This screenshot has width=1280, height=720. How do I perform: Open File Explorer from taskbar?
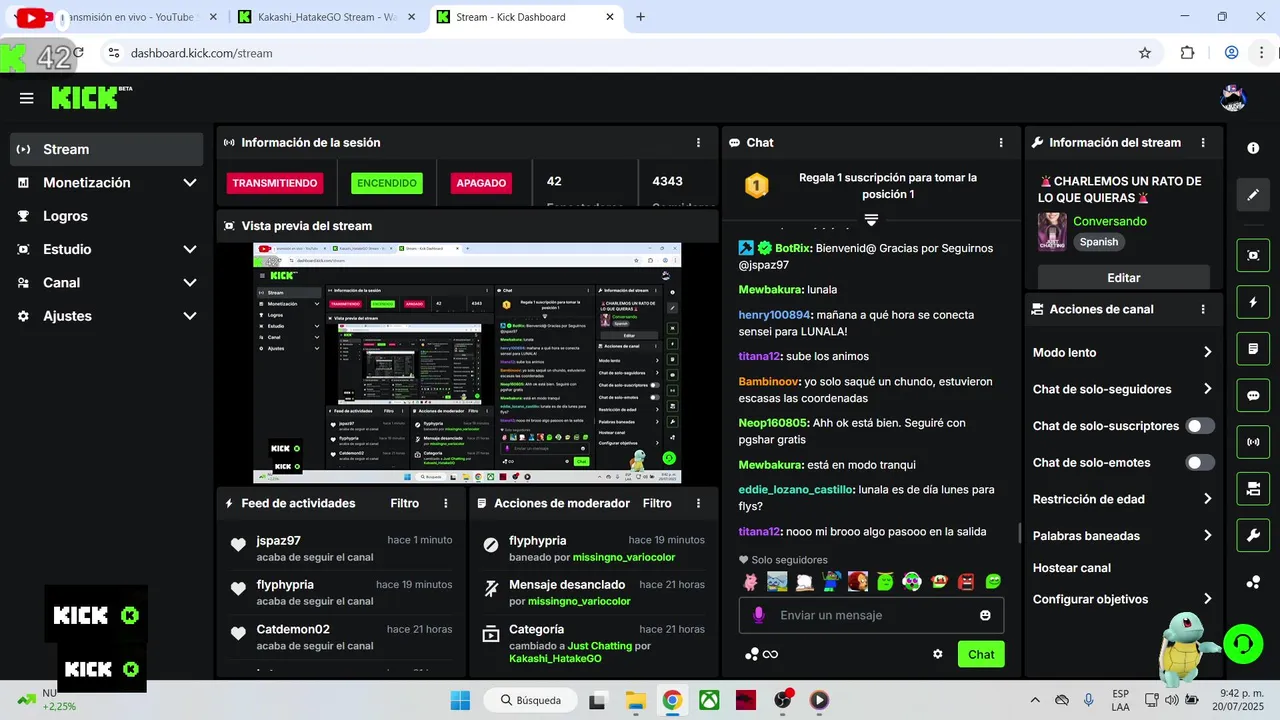[x=635, y=700]
